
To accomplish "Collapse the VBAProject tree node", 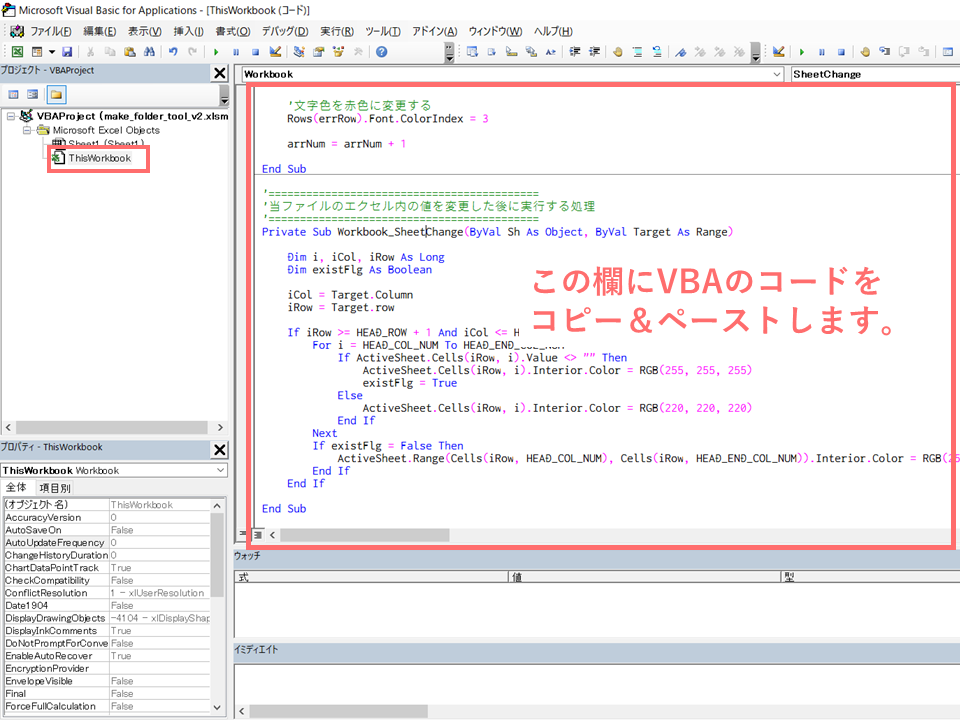I will point(10,116).
